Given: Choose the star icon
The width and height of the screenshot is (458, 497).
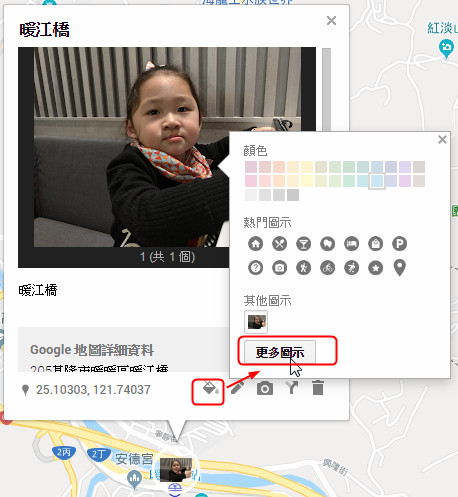Looking at the screenshot, I should point(376,268).
